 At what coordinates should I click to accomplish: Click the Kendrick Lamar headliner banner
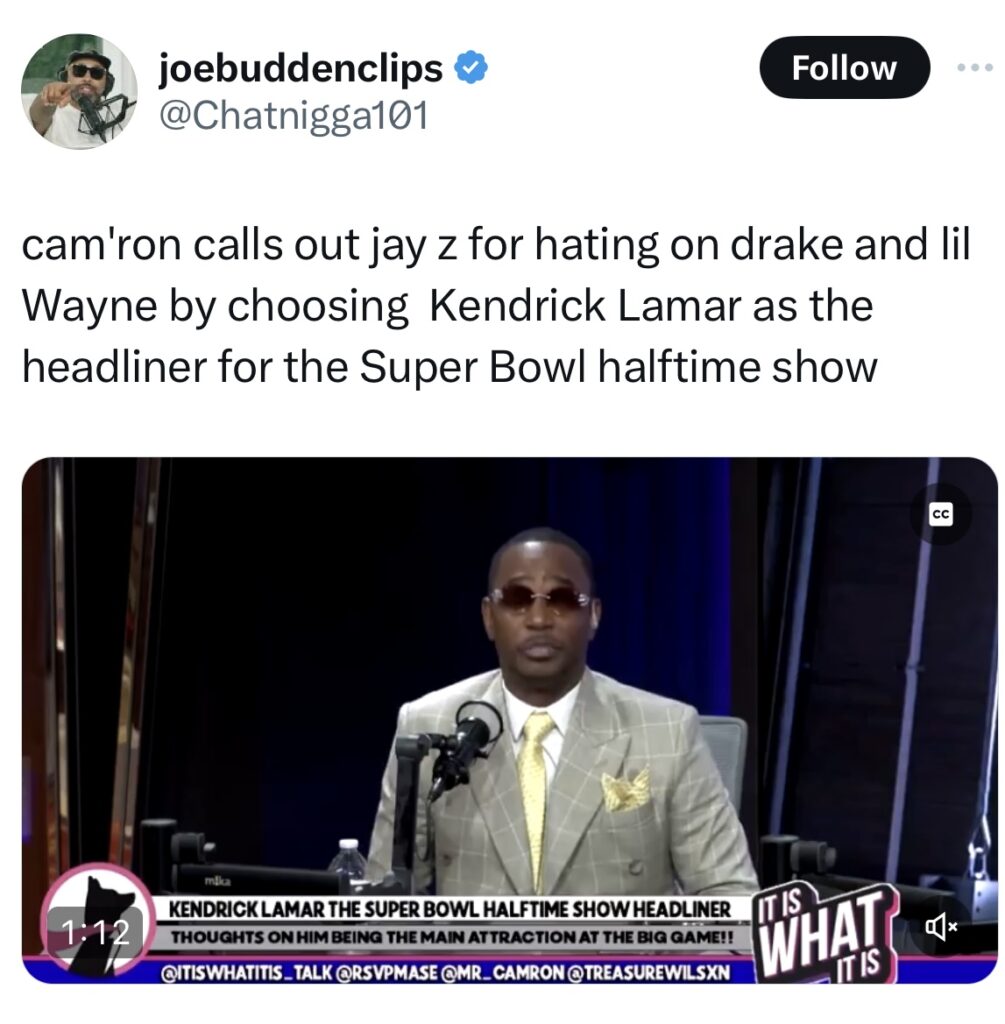tap(449, 909)
